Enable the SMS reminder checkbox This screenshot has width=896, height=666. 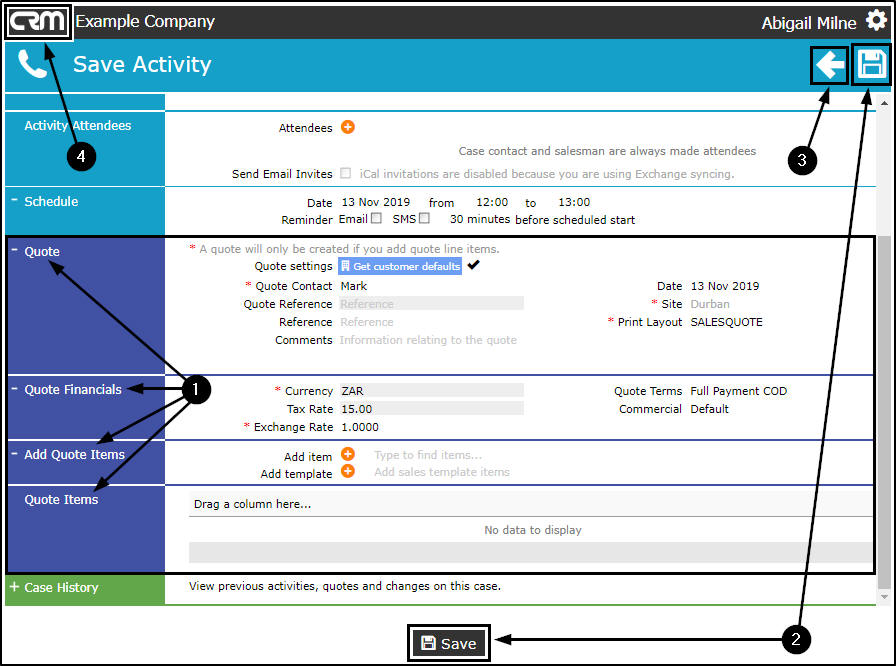424,218
